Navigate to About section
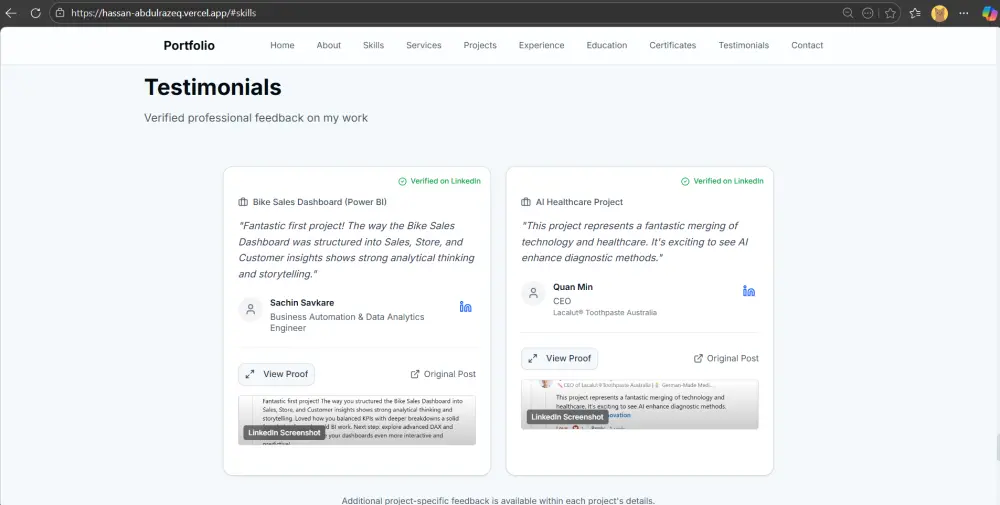1000x505 pixels. [328, 45]
